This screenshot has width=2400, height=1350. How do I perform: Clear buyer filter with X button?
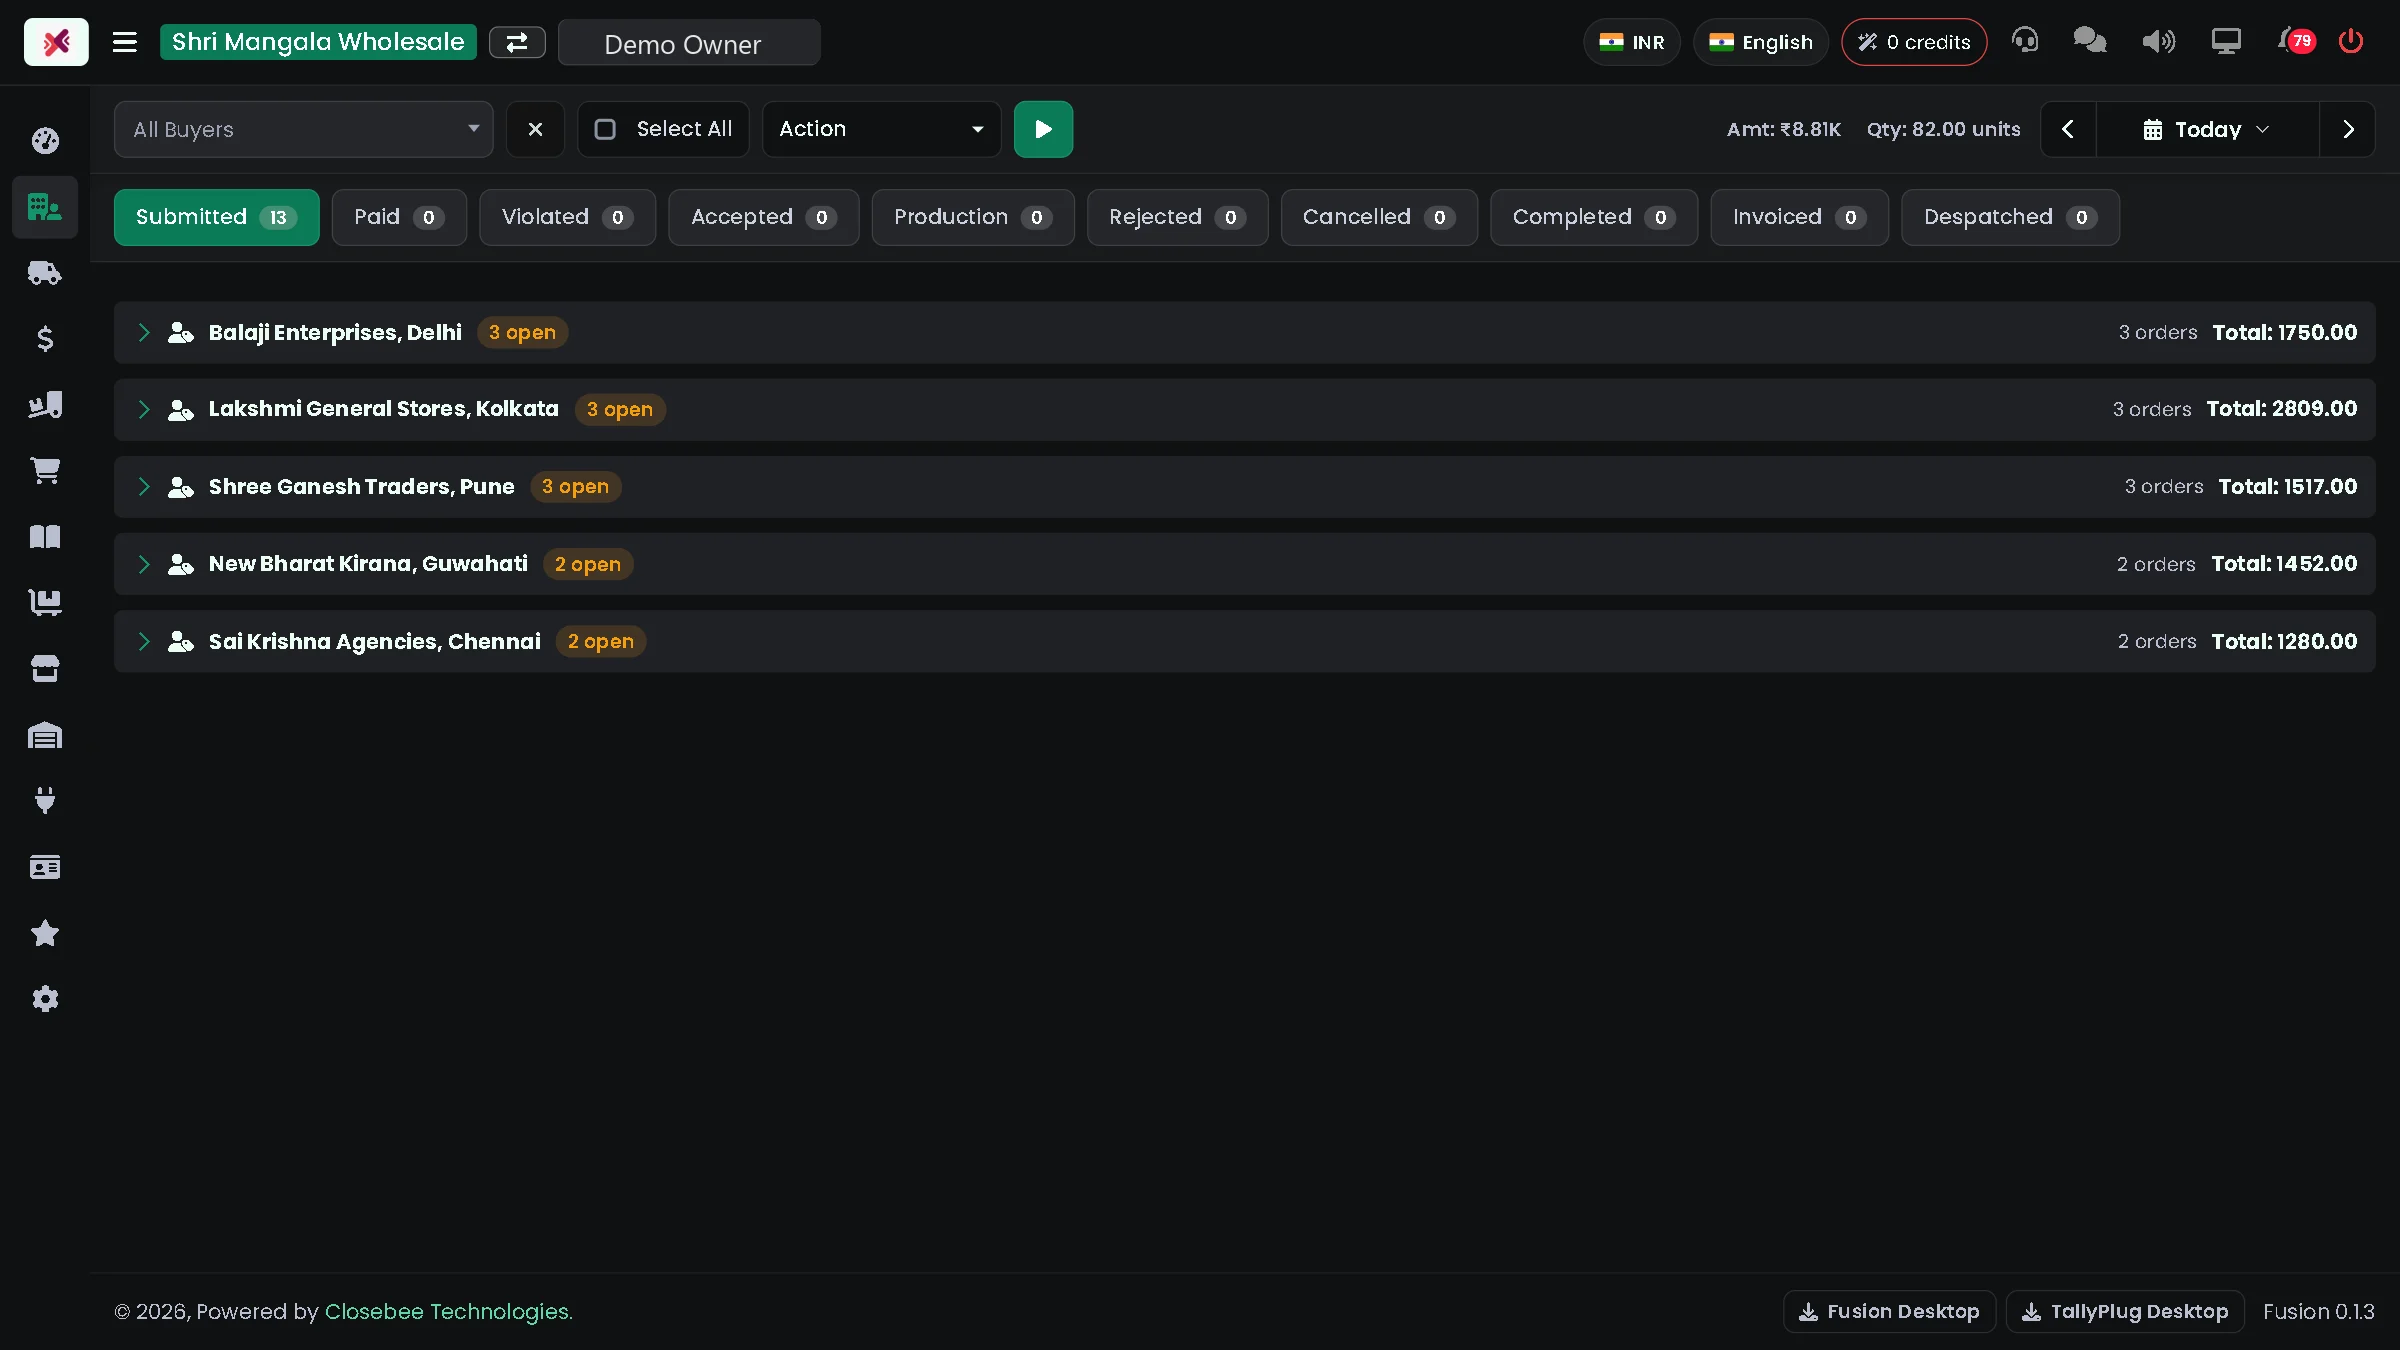(535, 129)
